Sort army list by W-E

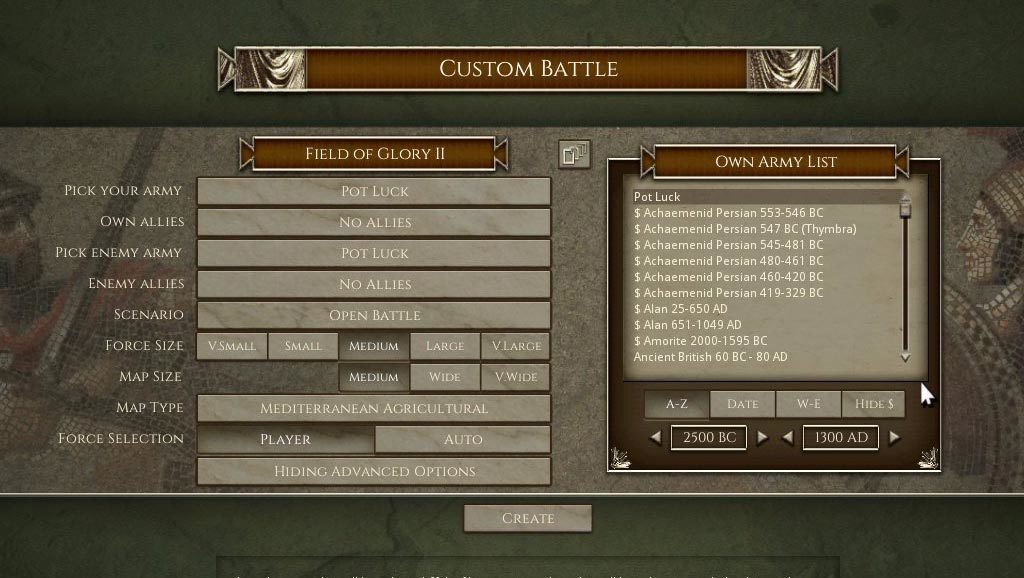(808, 404)
